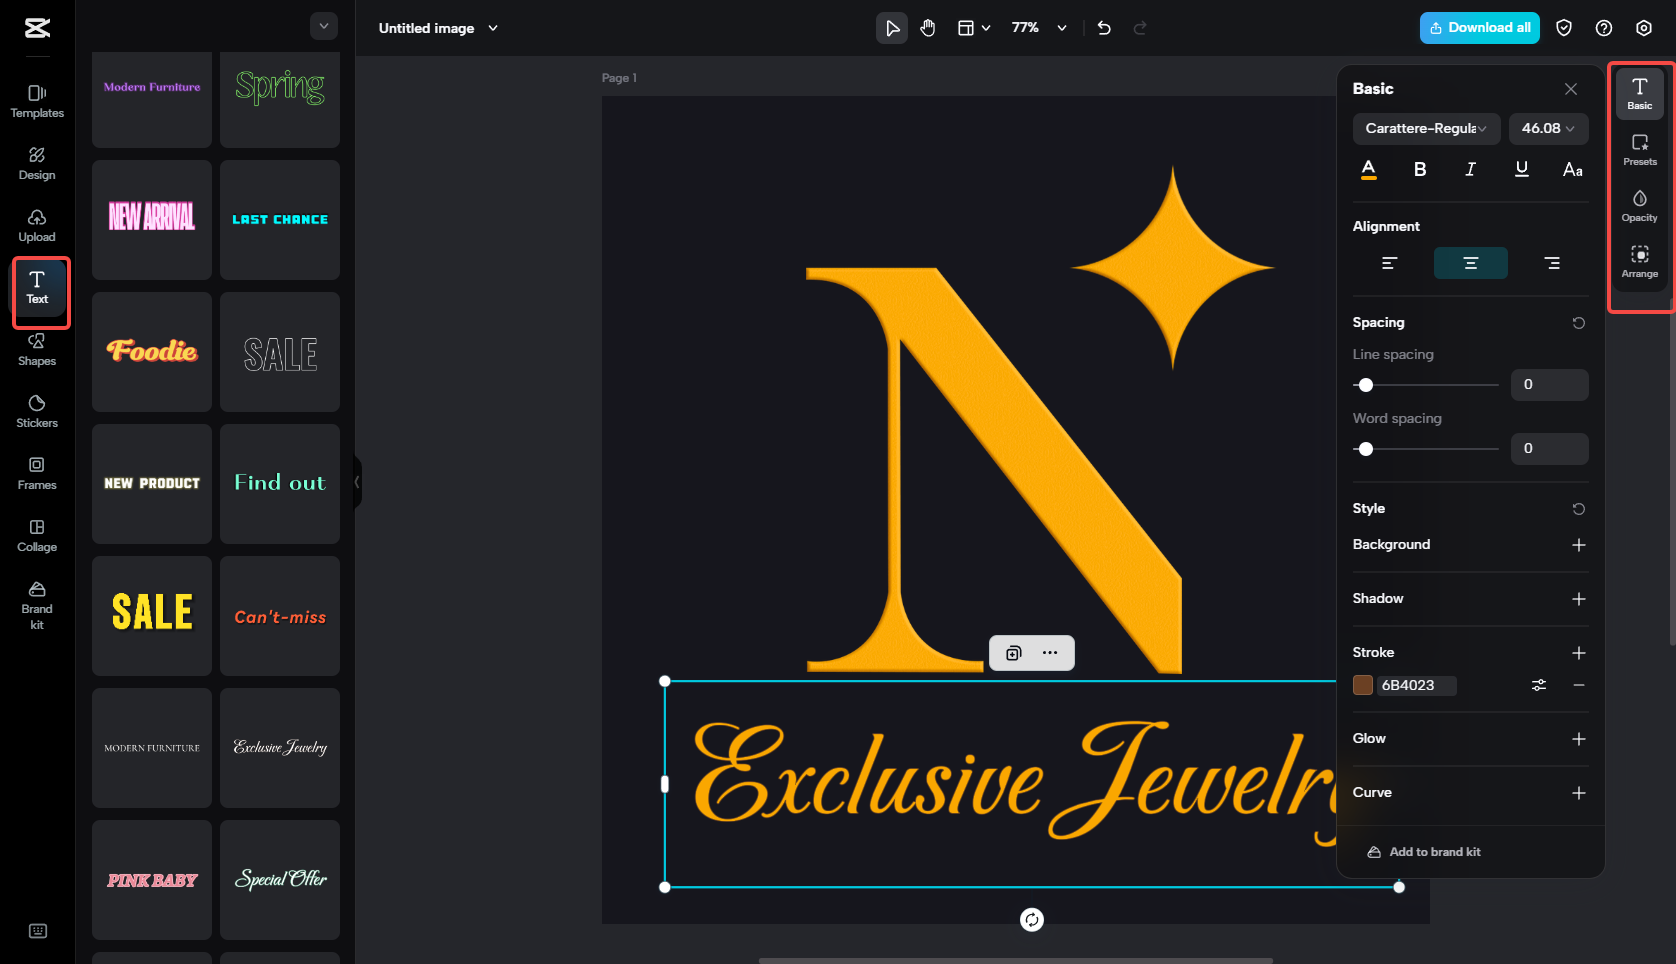The height and width of the screenshot is (964, 1676).
Task: Toggle italic formatting
Action: coord(1470,170)
